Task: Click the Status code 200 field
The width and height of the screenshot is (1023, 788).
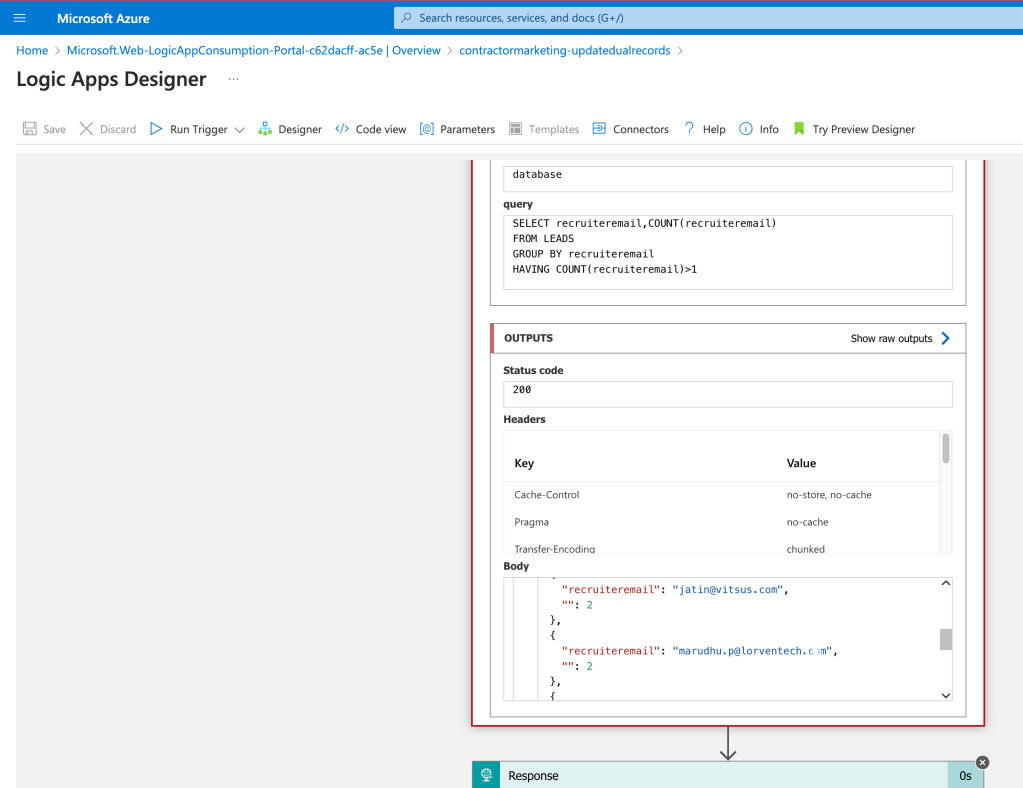Action: point(727,394)
